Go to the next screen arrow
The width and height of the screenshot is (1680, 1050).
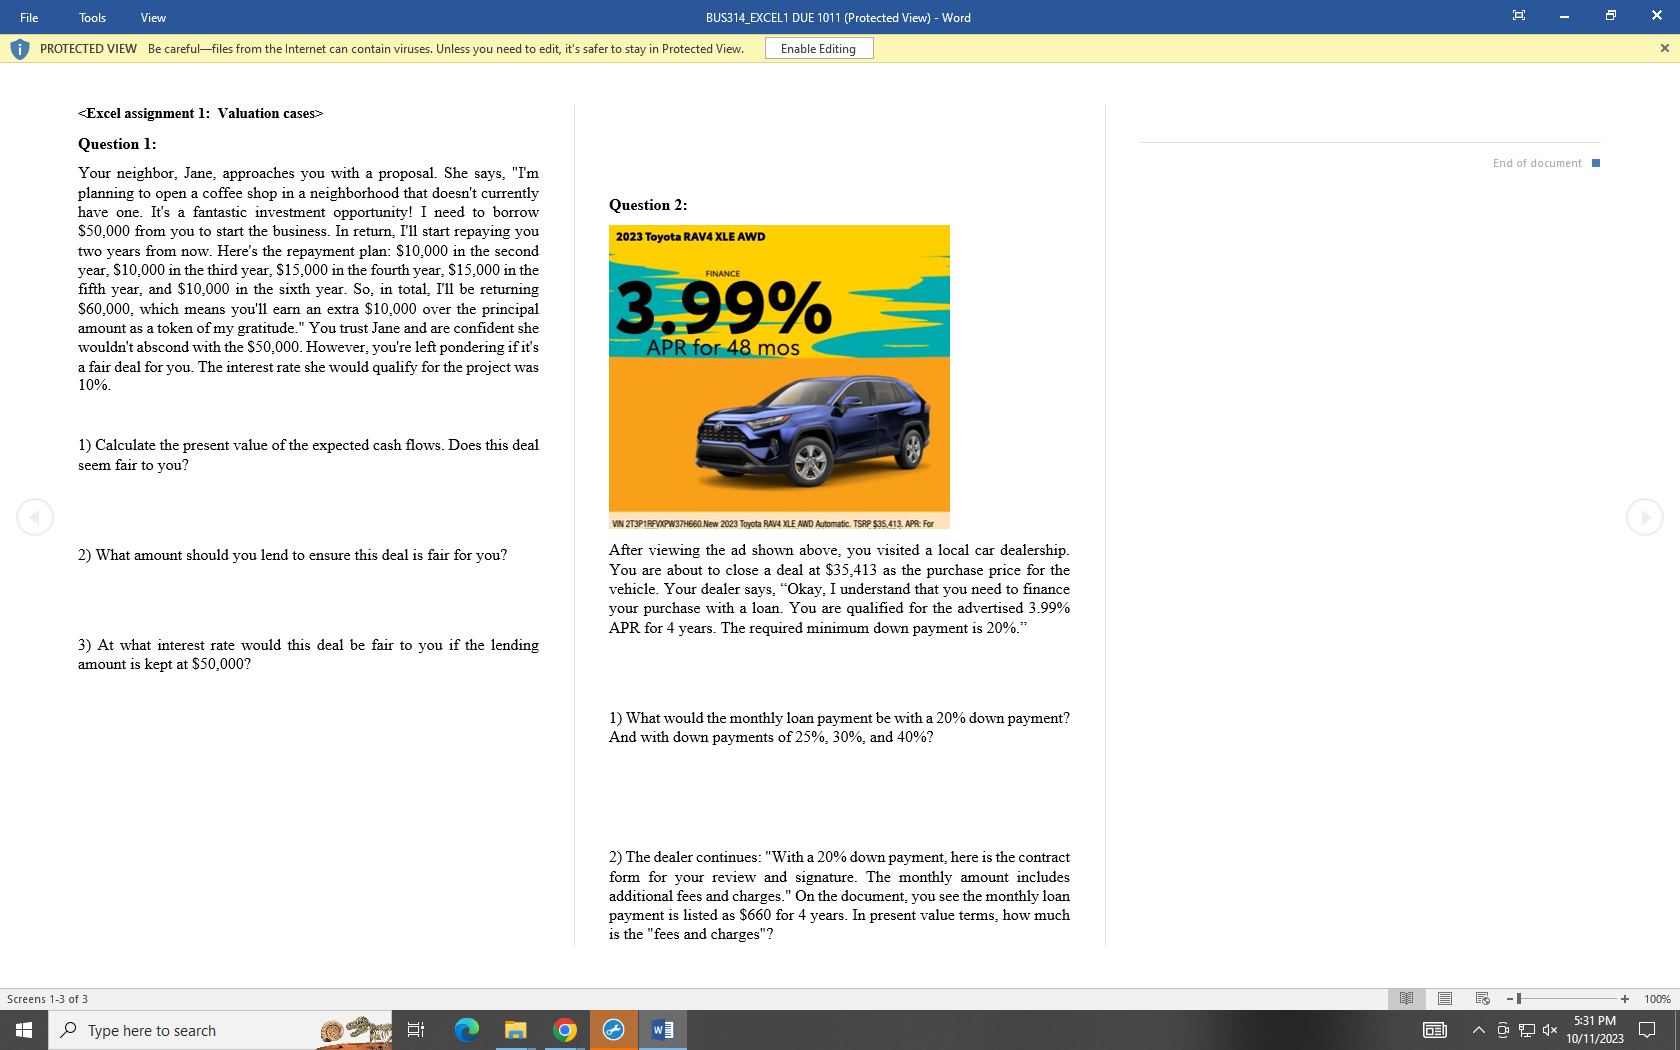[1644, 517]
